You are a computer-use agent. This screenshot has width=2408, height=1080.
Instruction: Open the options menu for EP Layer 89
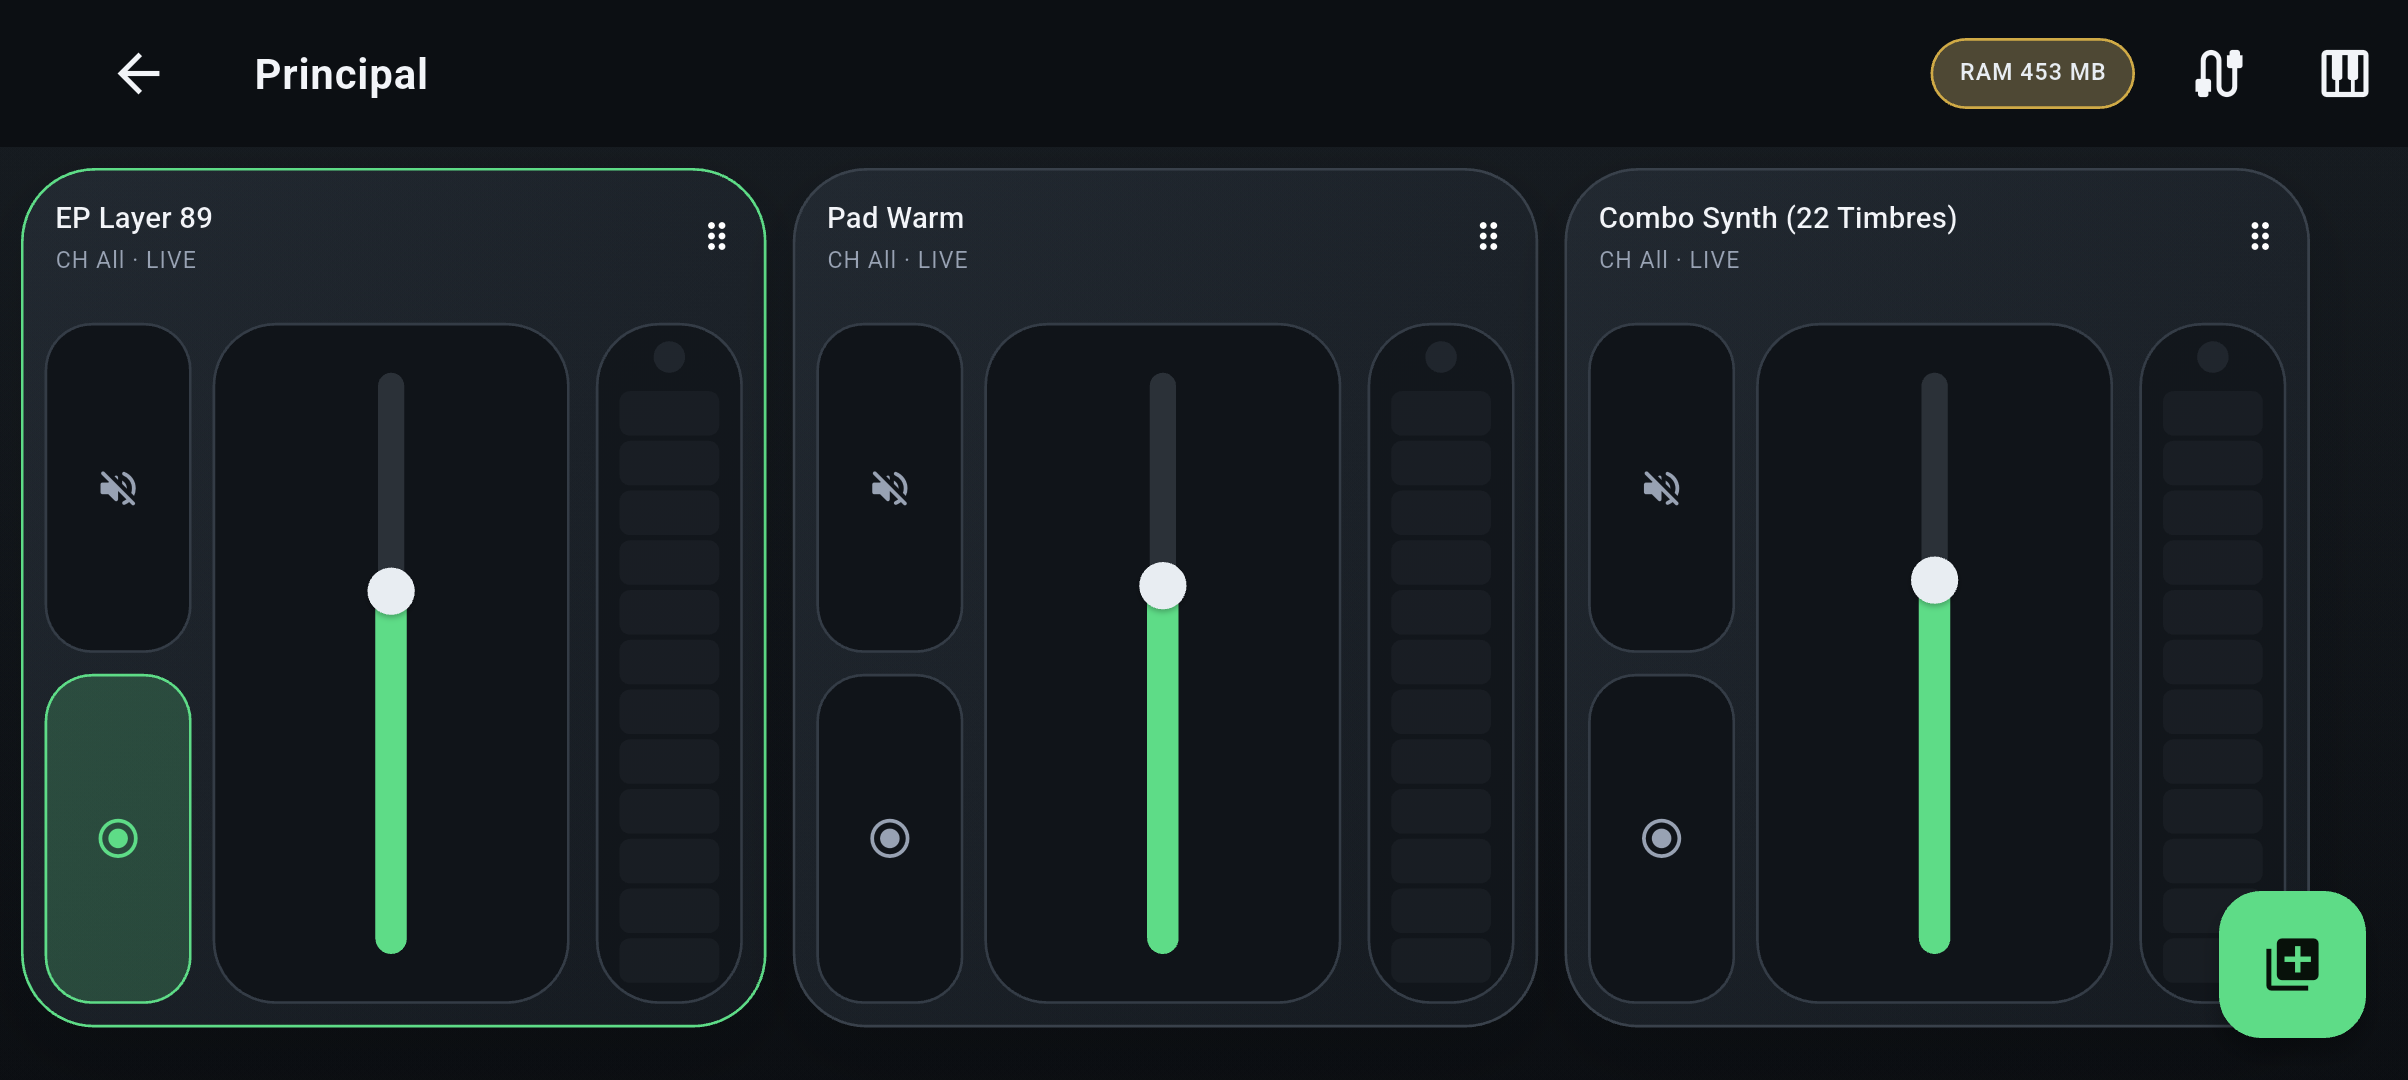(x=716, y=236)
